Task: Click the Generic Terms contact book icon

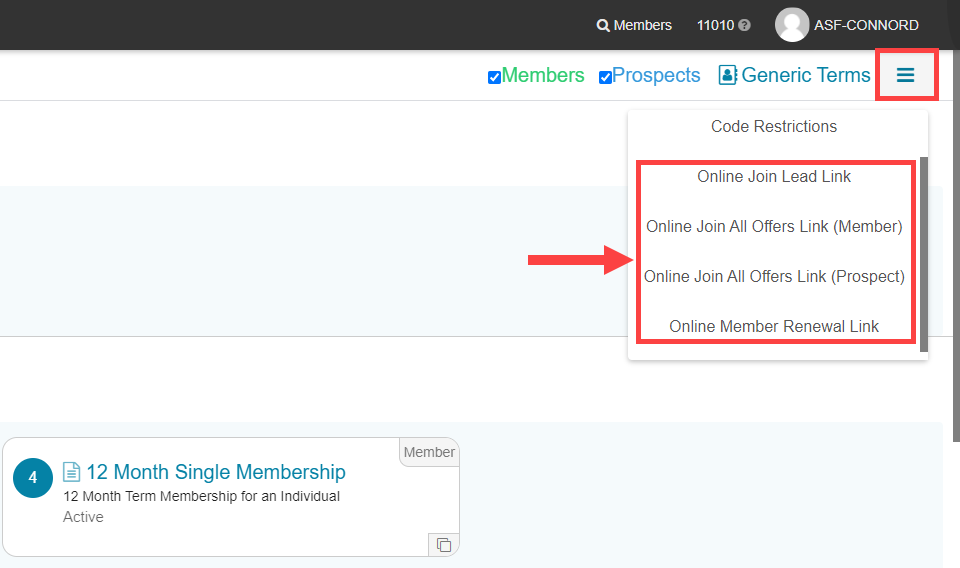Action: [x=727, y=75]
